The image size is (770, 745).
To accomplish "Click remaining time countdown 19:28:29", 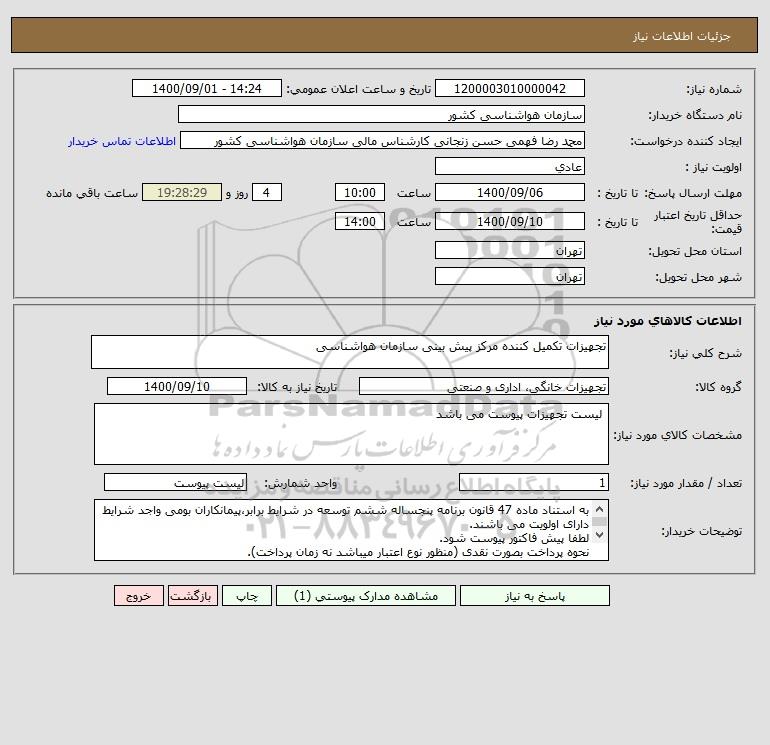I will tap(182, 193).
